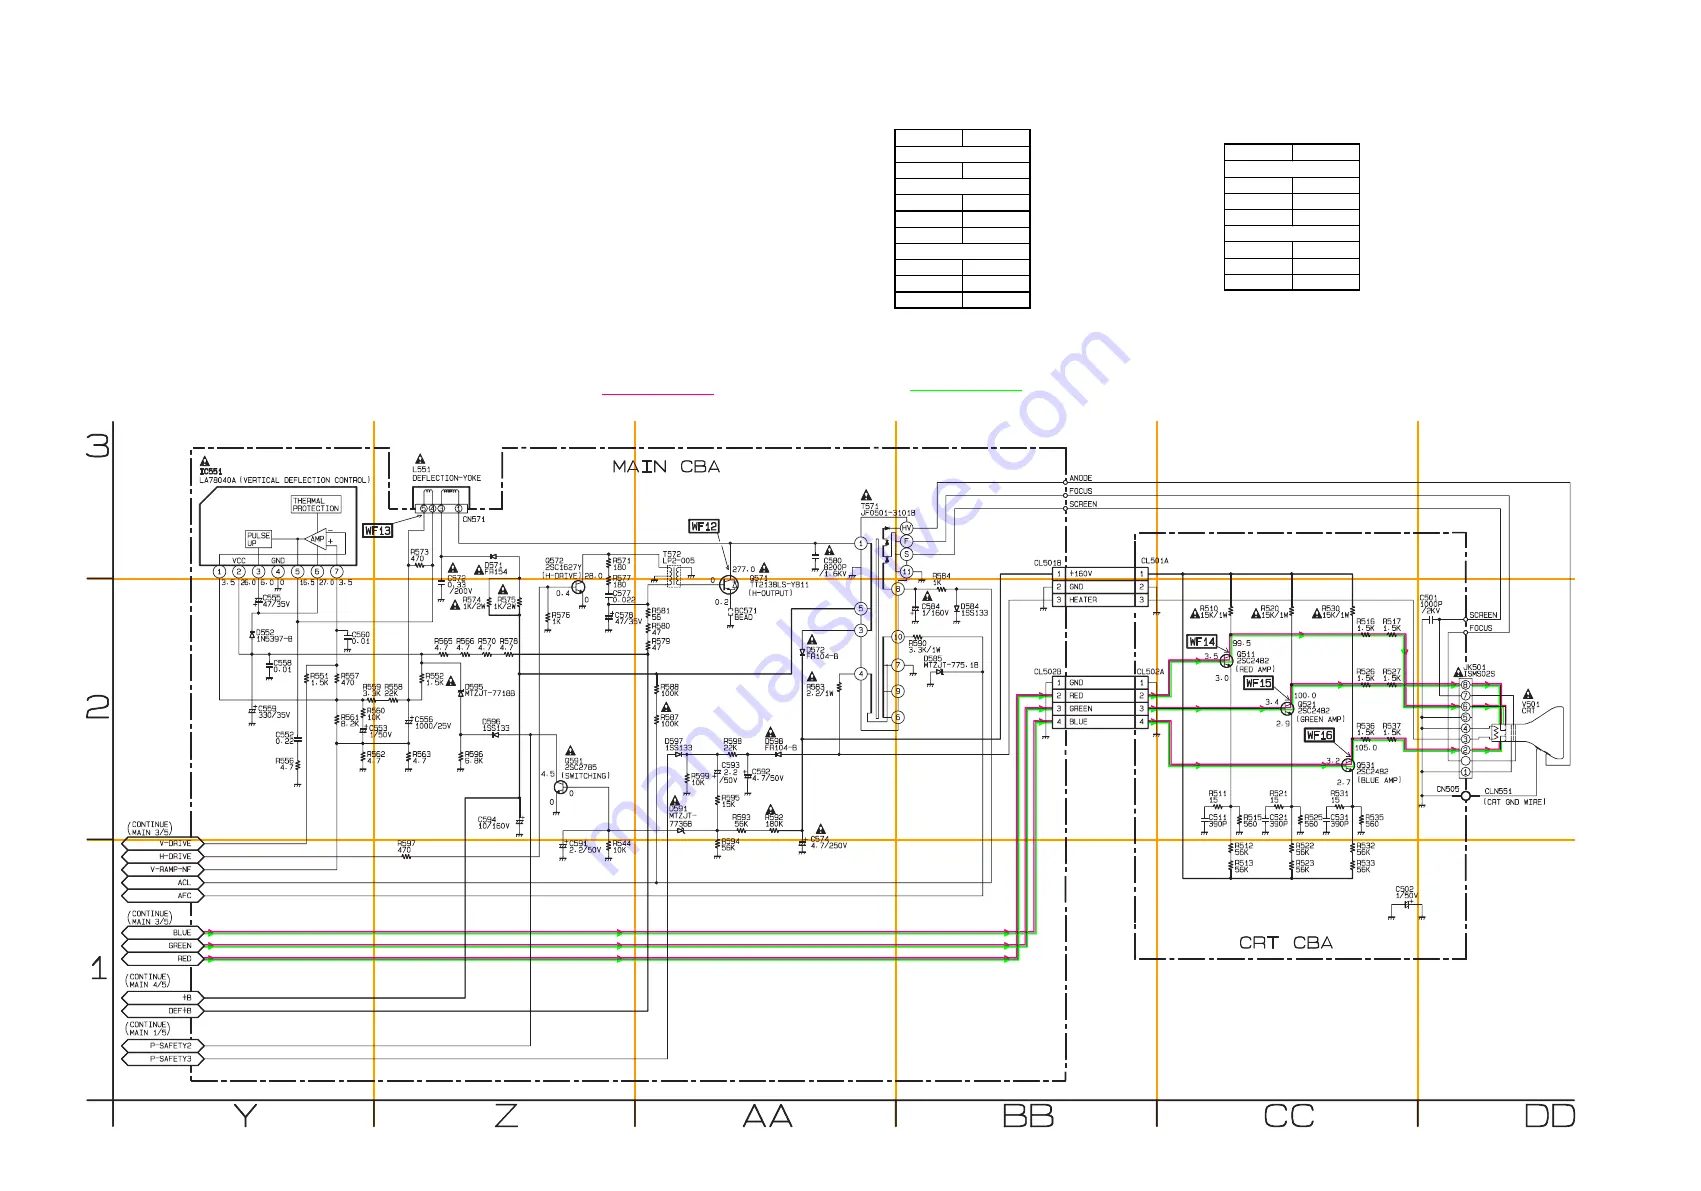Click the WF12 waveform marker
Screen dimensions: 1701x1191
coord(704,526)
